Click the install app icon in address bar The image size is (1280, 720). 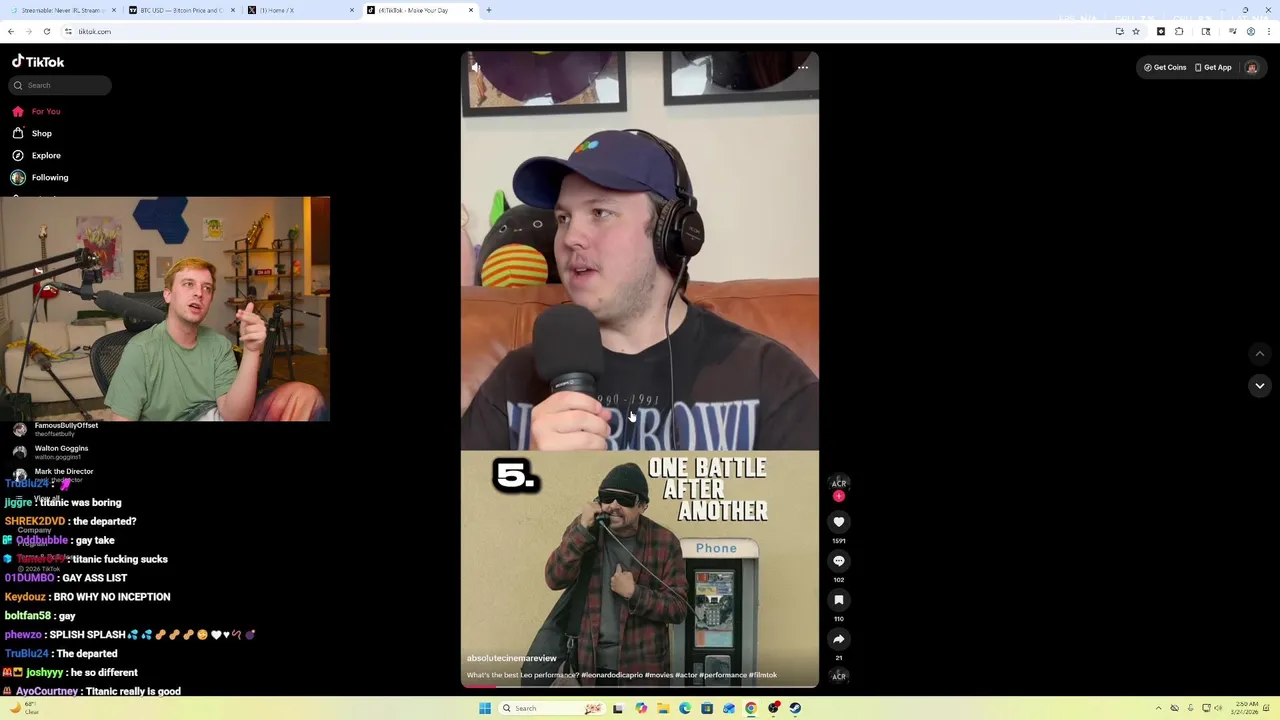[1119, 31]
